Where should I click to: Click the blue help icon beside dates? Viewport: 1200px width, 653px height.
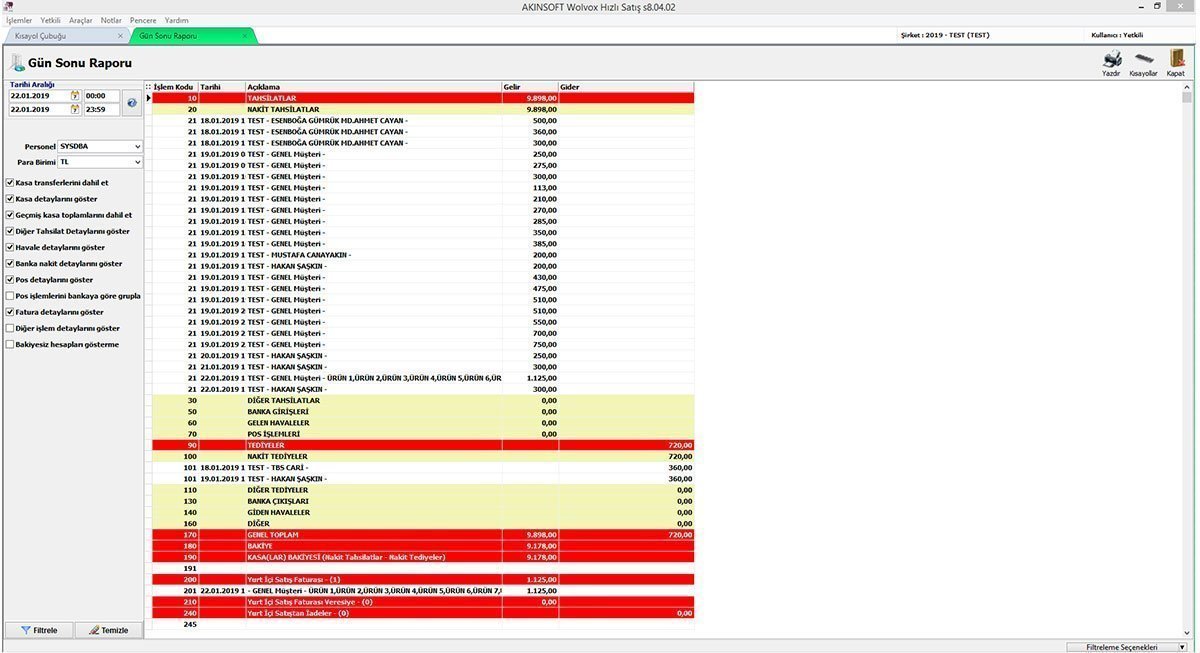point(132,103)
